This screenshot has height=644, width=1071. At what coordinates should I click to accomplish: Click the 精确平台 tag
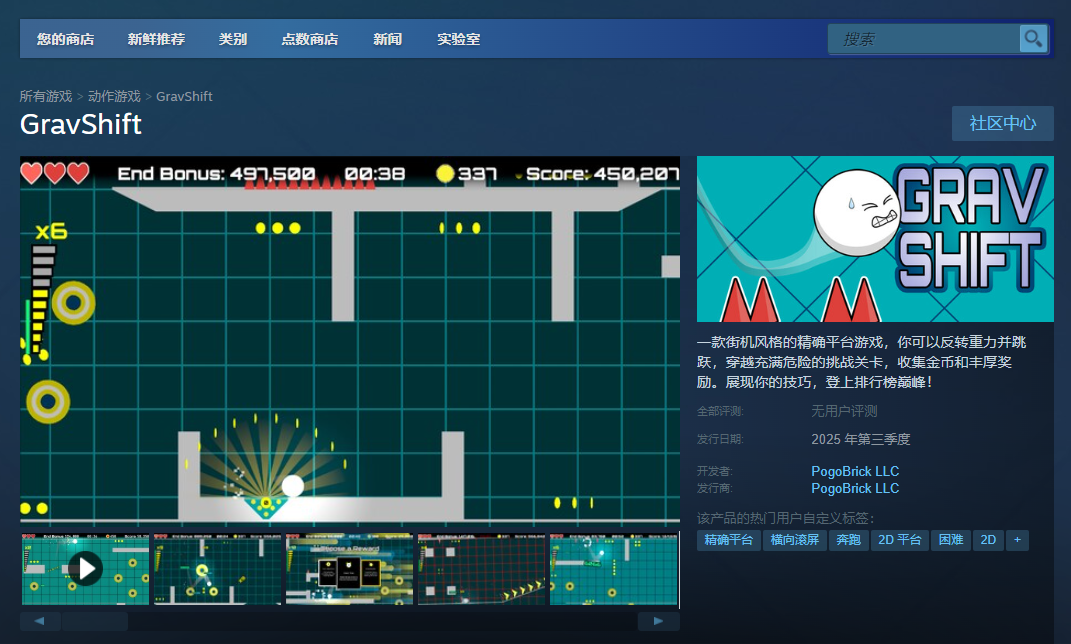point(728,539)
